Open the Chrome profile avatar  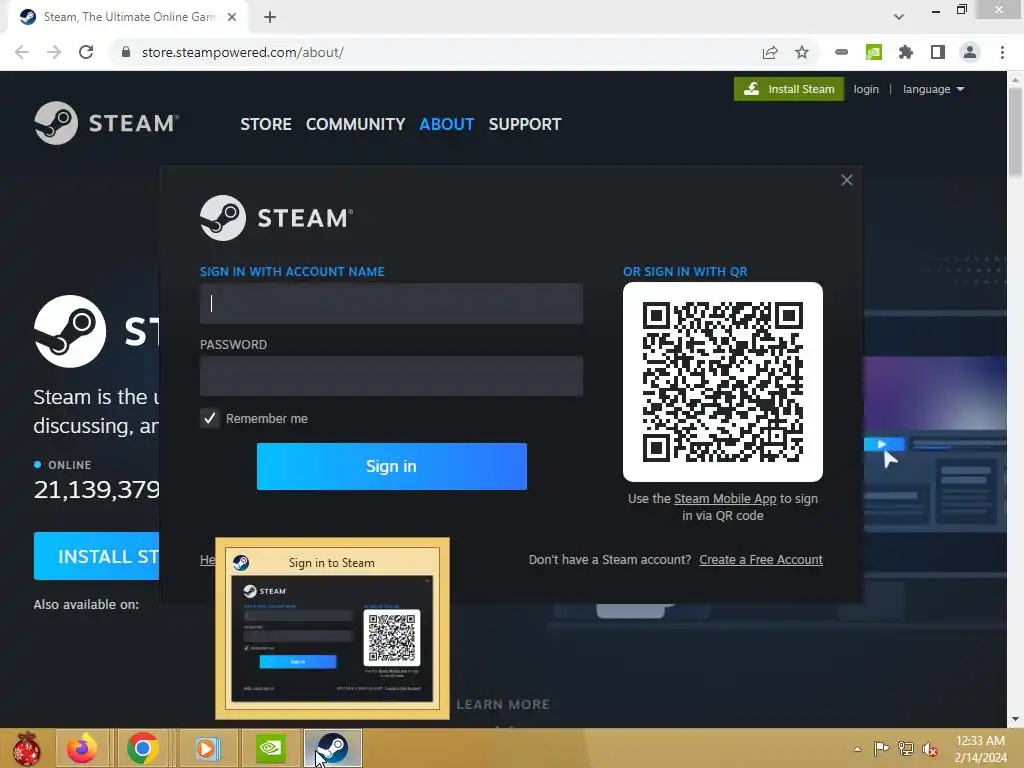tap(970, 52)
